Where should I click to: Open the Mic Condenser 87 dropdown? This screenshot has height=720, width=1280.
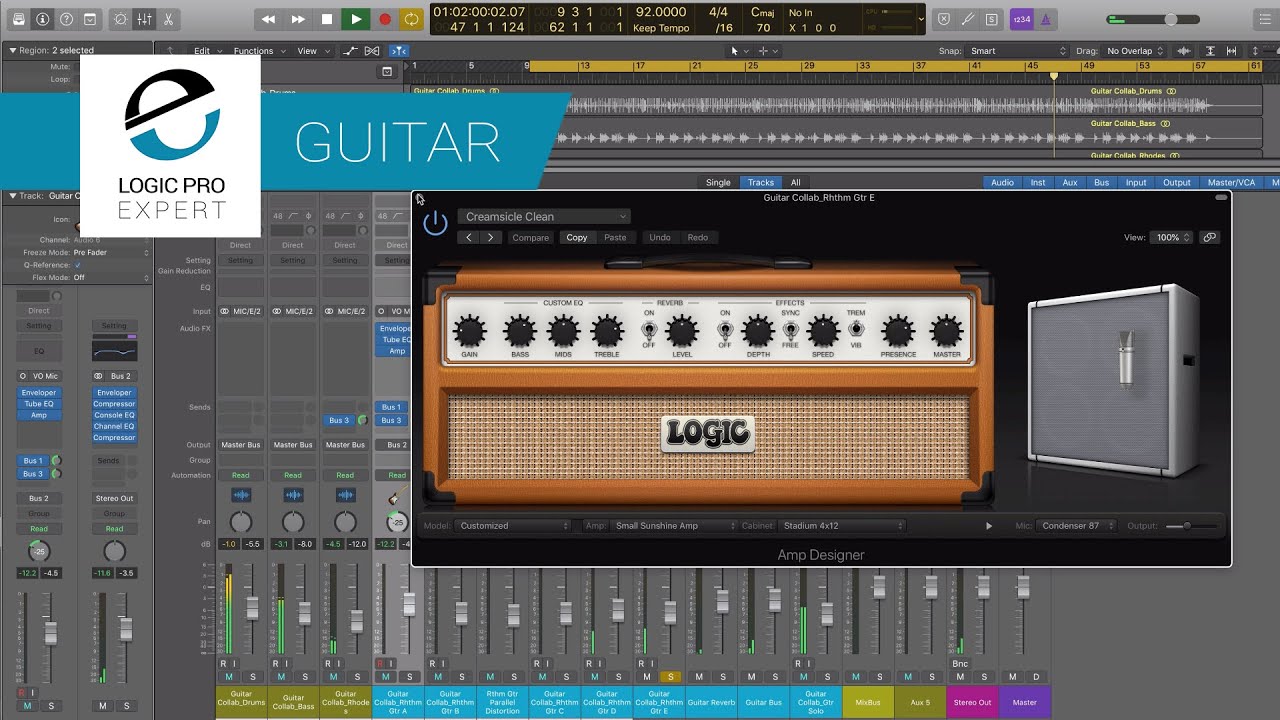[x=1078, y=525]
